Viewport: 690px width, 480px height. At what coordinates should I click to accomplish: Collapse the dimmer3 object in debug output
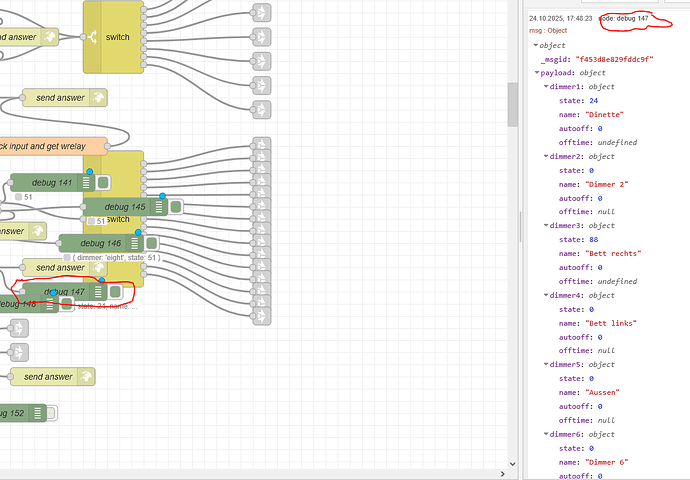click(546, 226)
